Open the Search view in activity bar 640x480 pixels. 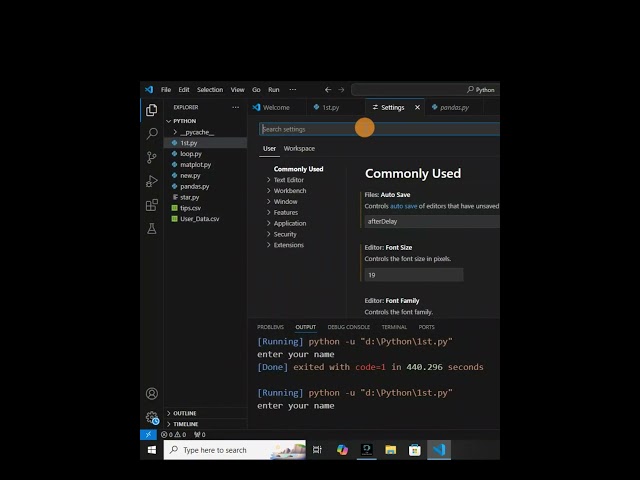[152, 133]
